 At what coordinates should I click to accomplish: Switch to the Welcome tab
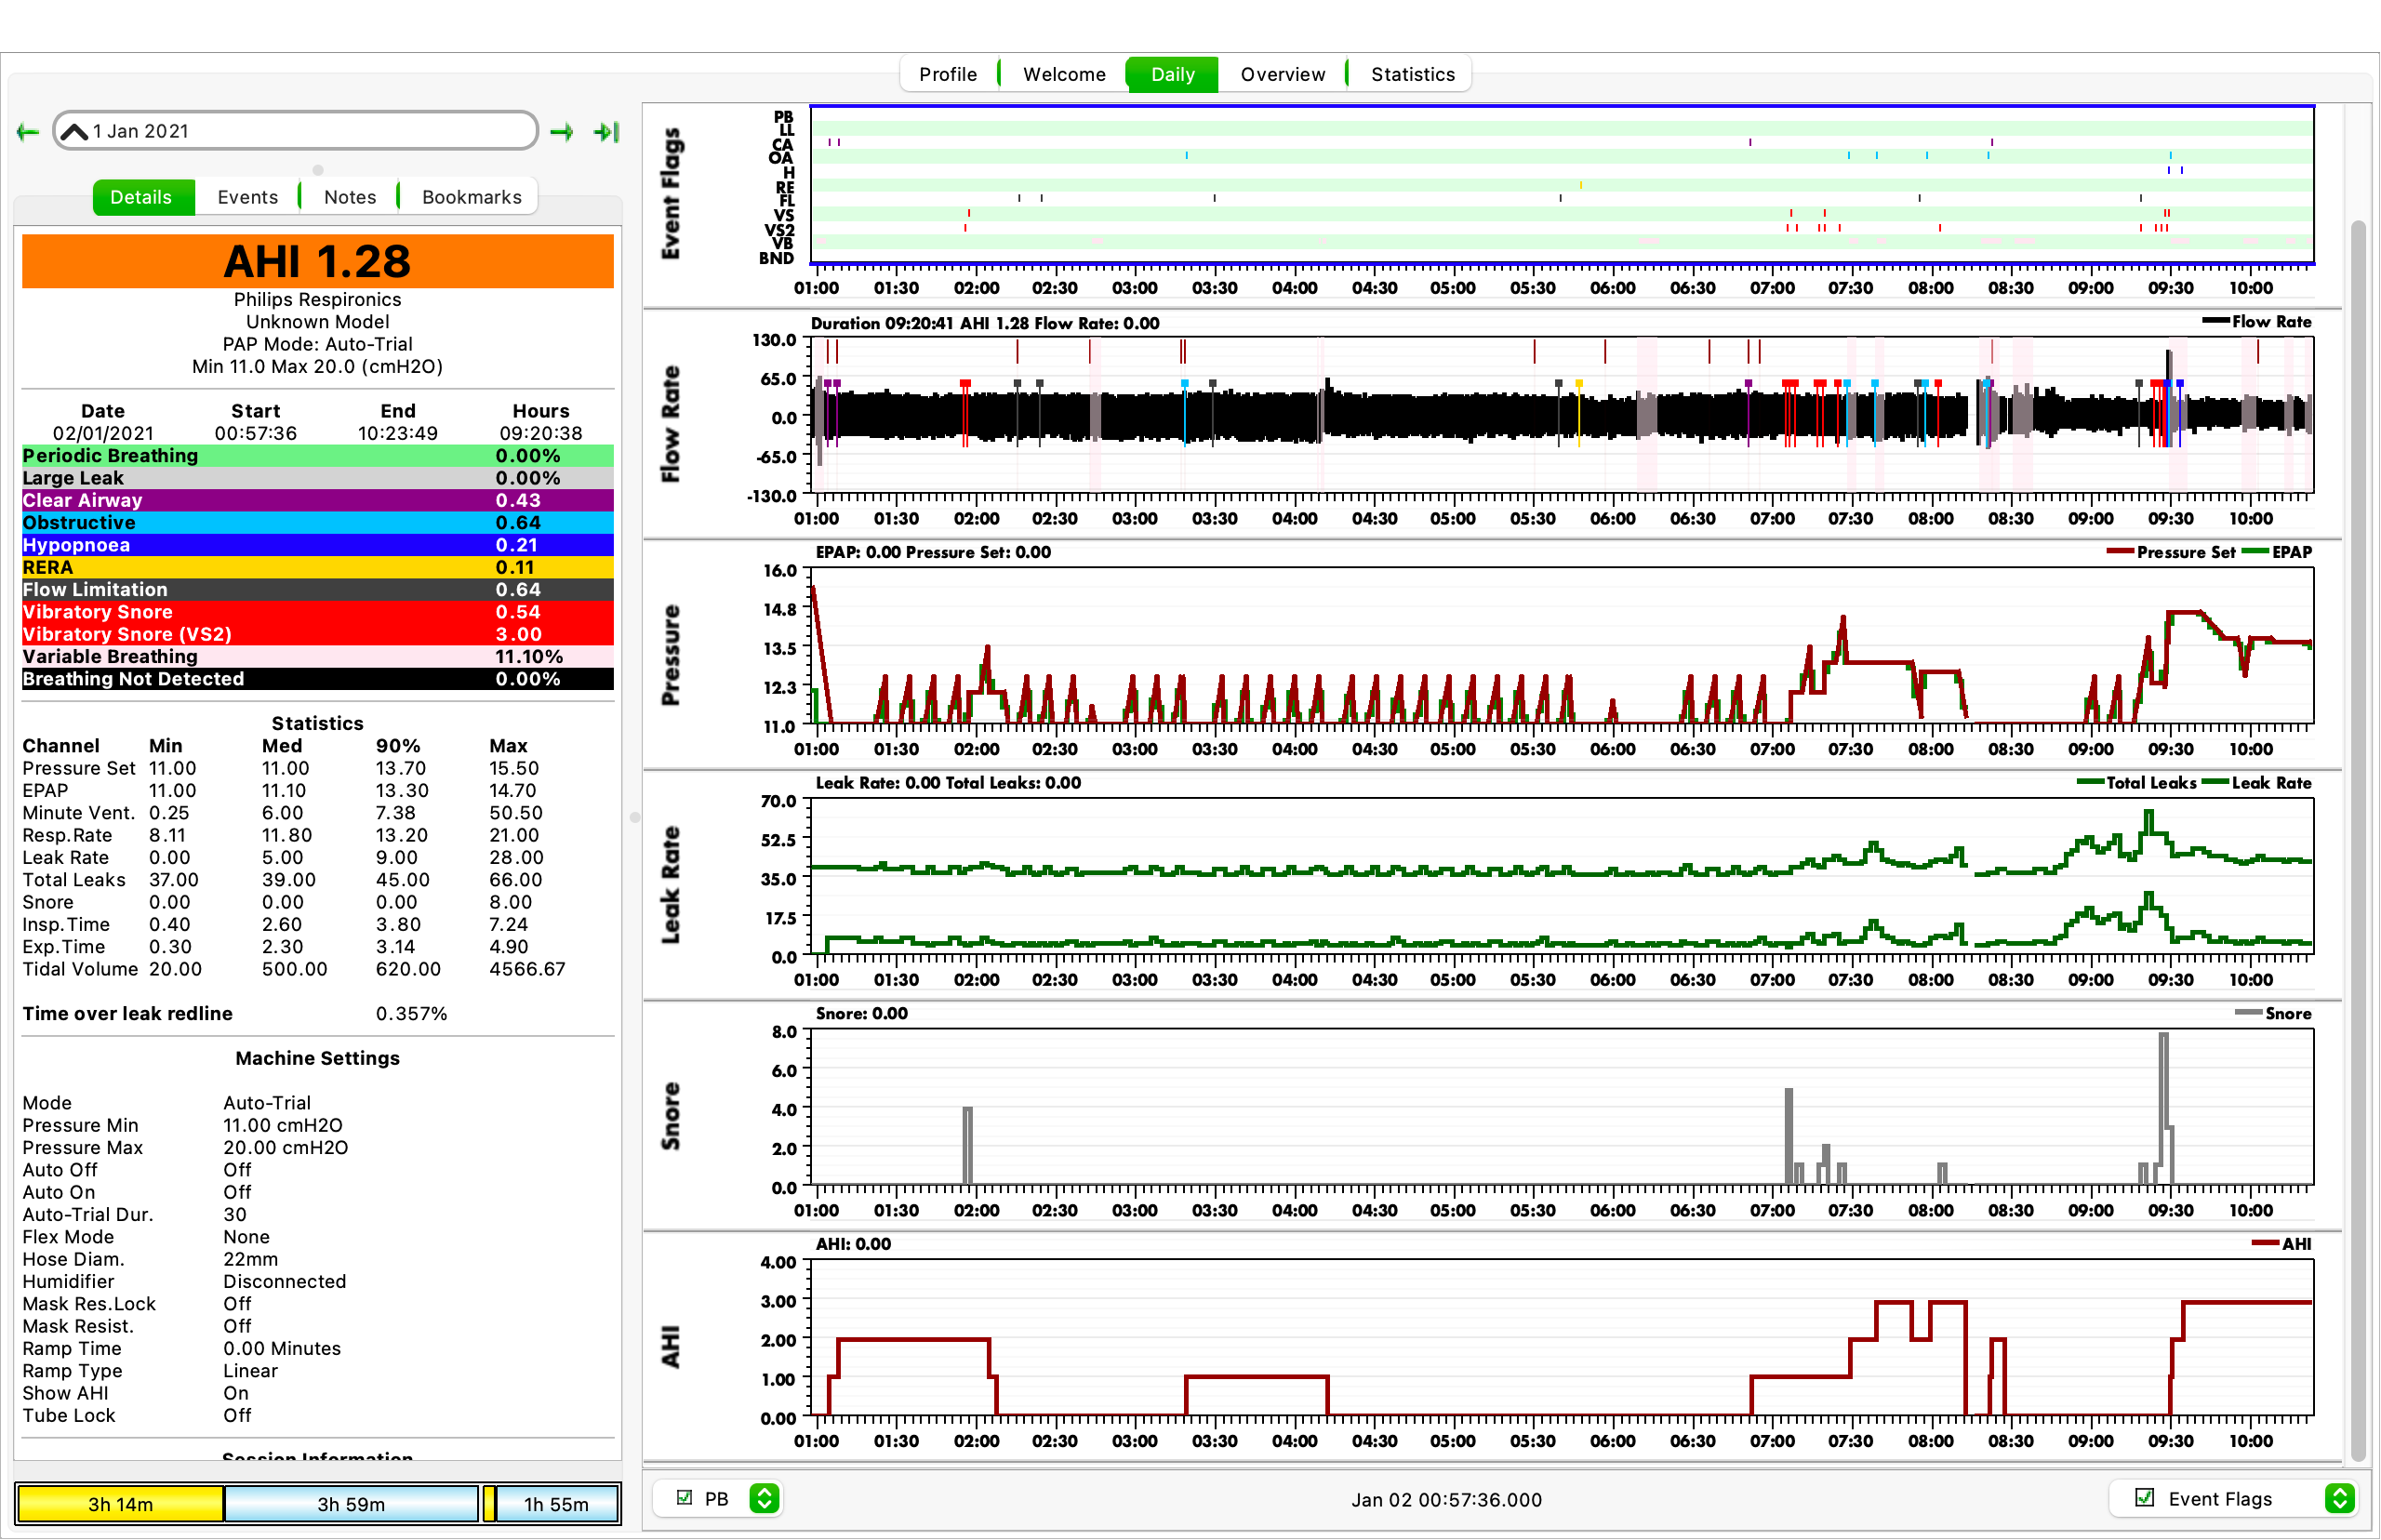pos(1064,74)
